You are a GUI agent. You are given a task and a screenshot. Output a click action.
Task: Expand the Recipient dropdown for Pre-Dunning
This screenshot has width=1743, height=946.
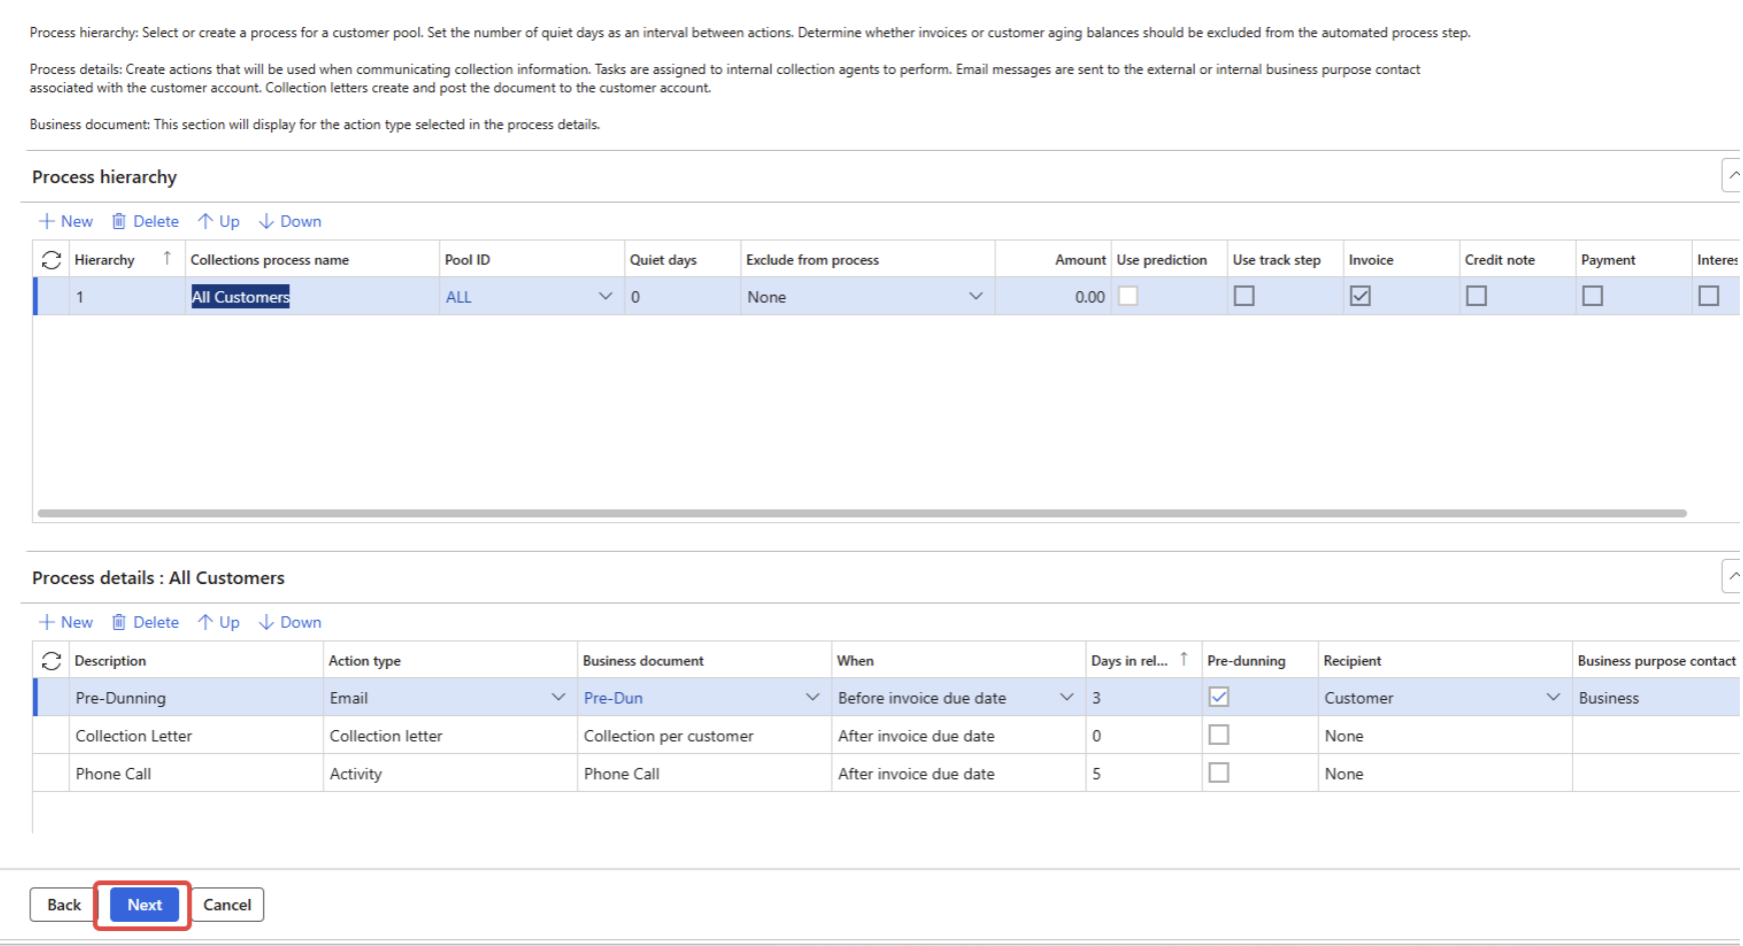pos(1553,697)
